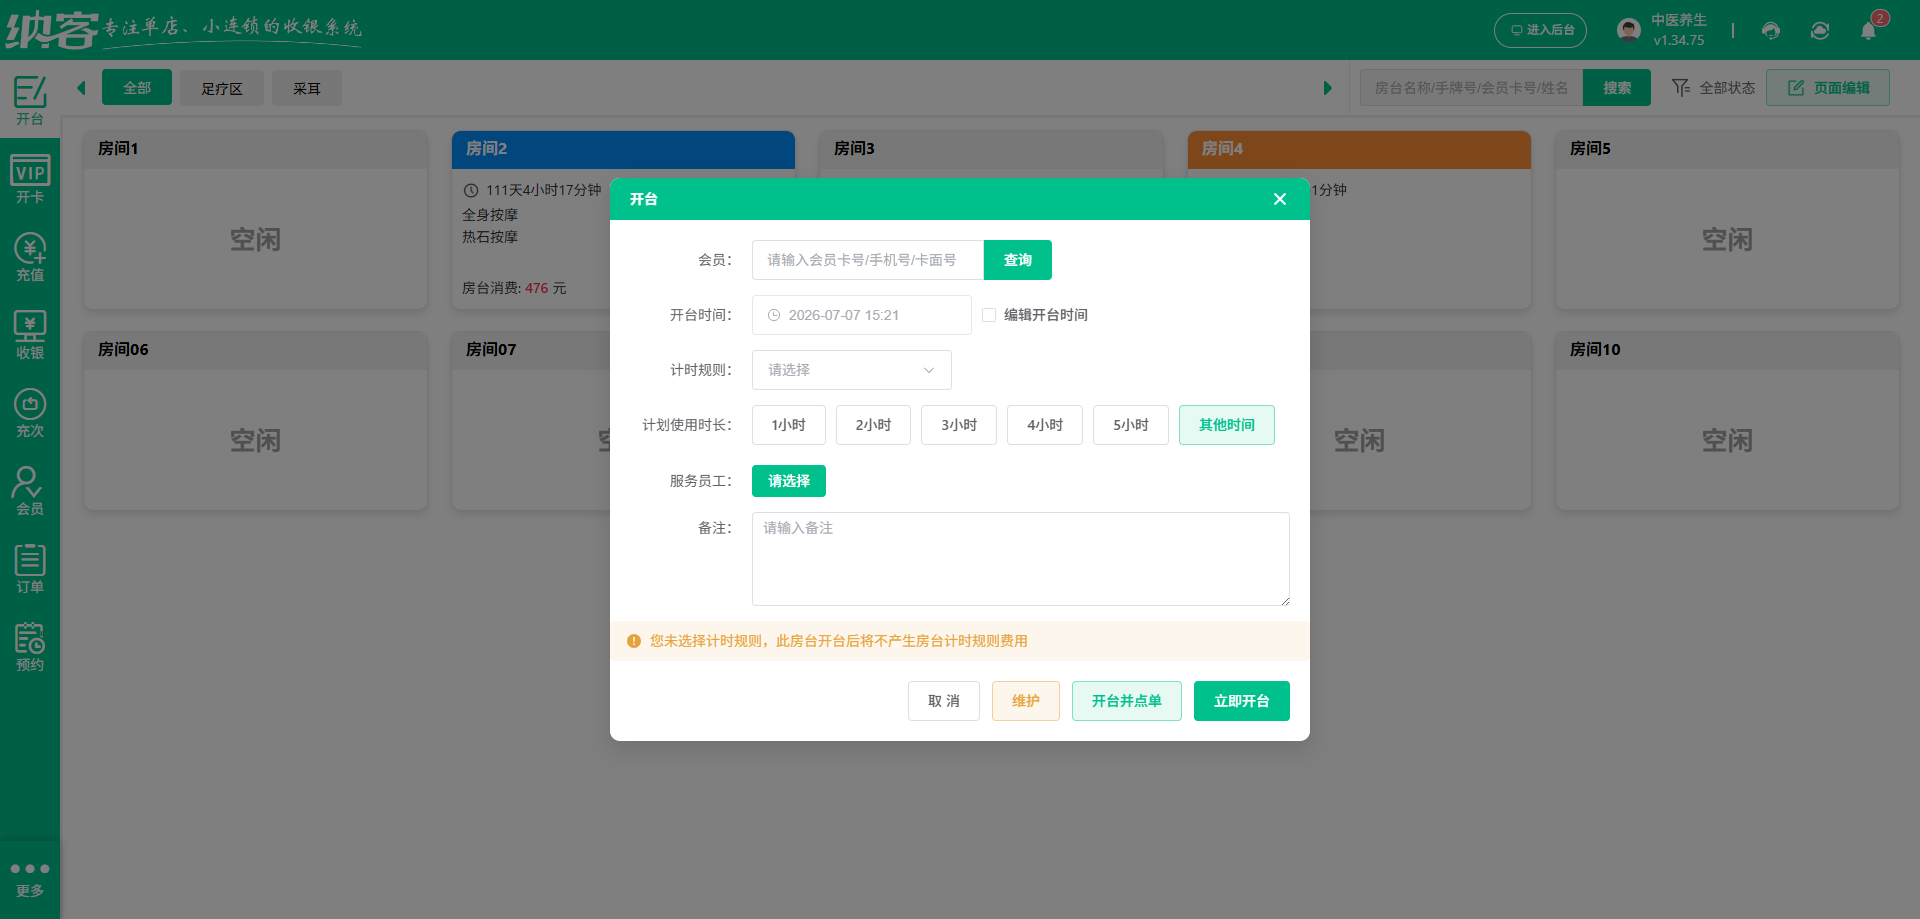This screenshot has height=919, width=1920.
Task: Click the 开台并点单 button
Action: coord(1127,701)
